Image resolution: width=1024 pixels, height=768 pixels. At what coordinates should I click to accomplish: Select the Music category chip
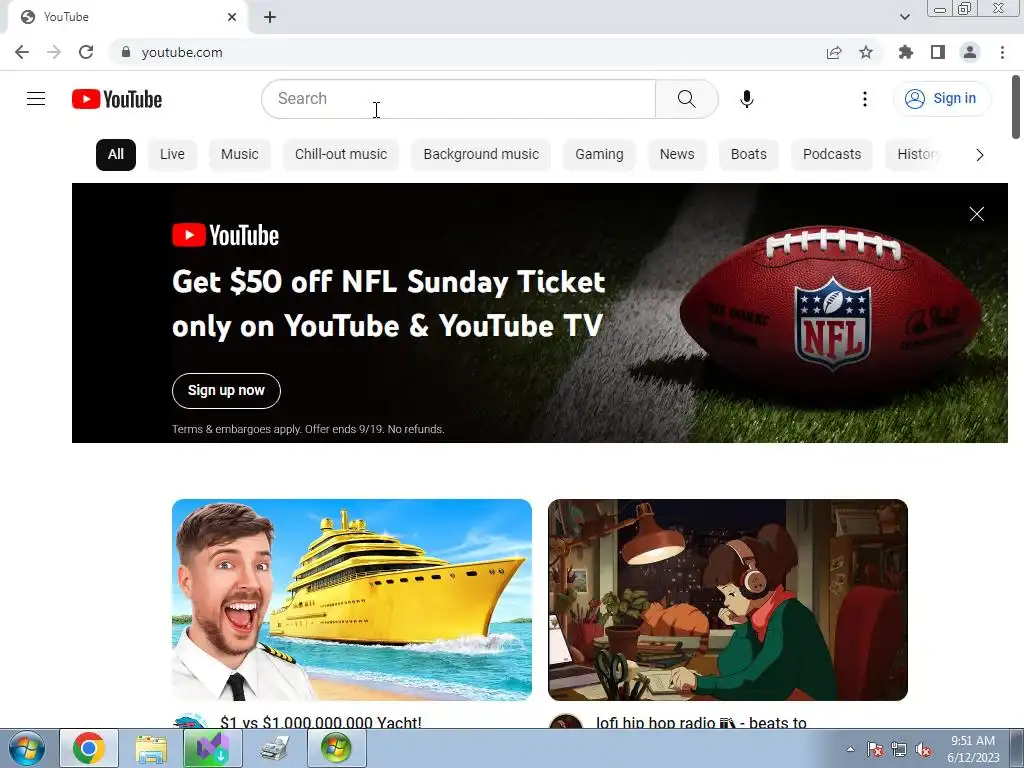pyautogui.click(x=240, y=155)
